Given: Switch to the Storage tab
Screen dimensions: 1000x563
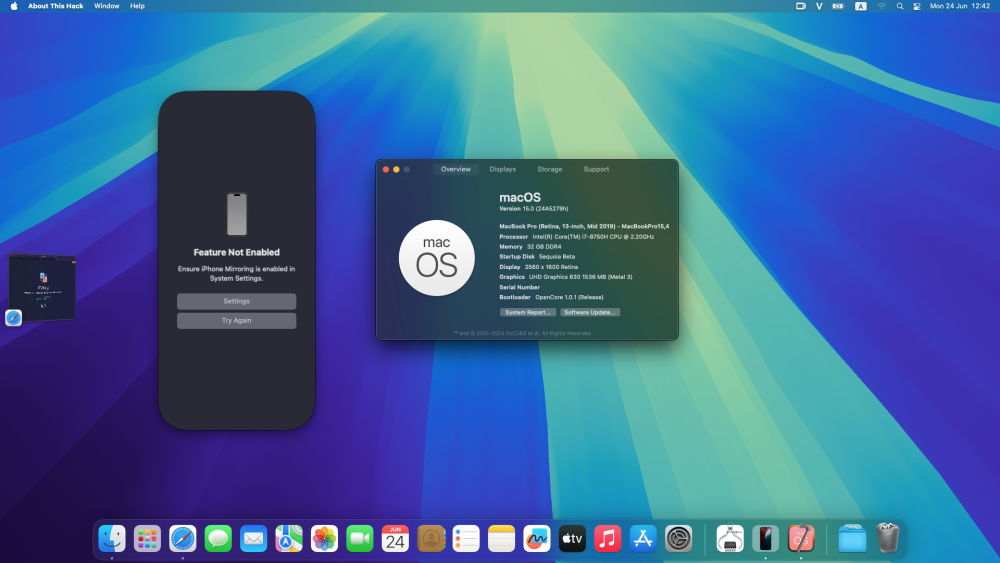Looking at the screenshot, I should (x=550, y=169).
